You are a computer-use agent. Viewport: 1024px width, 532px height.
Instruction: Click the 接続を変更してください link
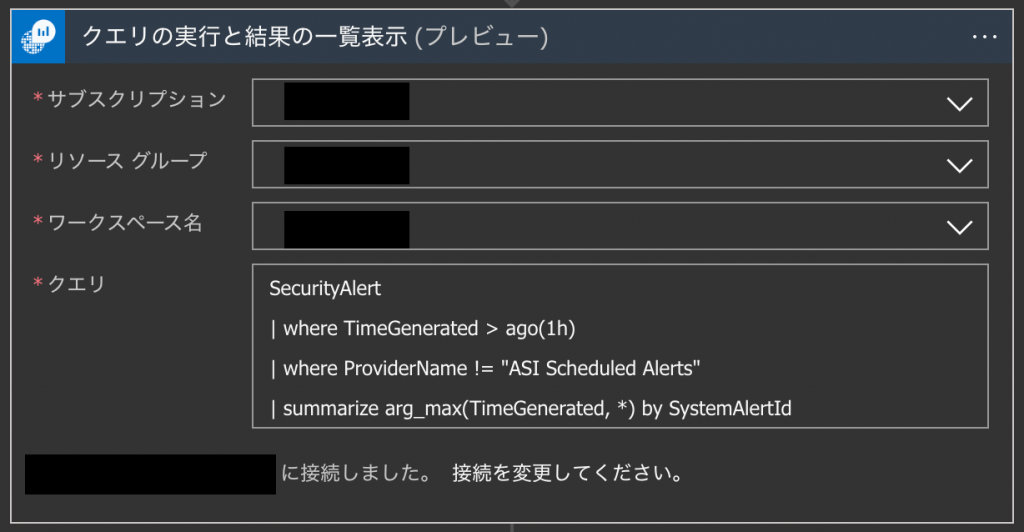[567, 473]
